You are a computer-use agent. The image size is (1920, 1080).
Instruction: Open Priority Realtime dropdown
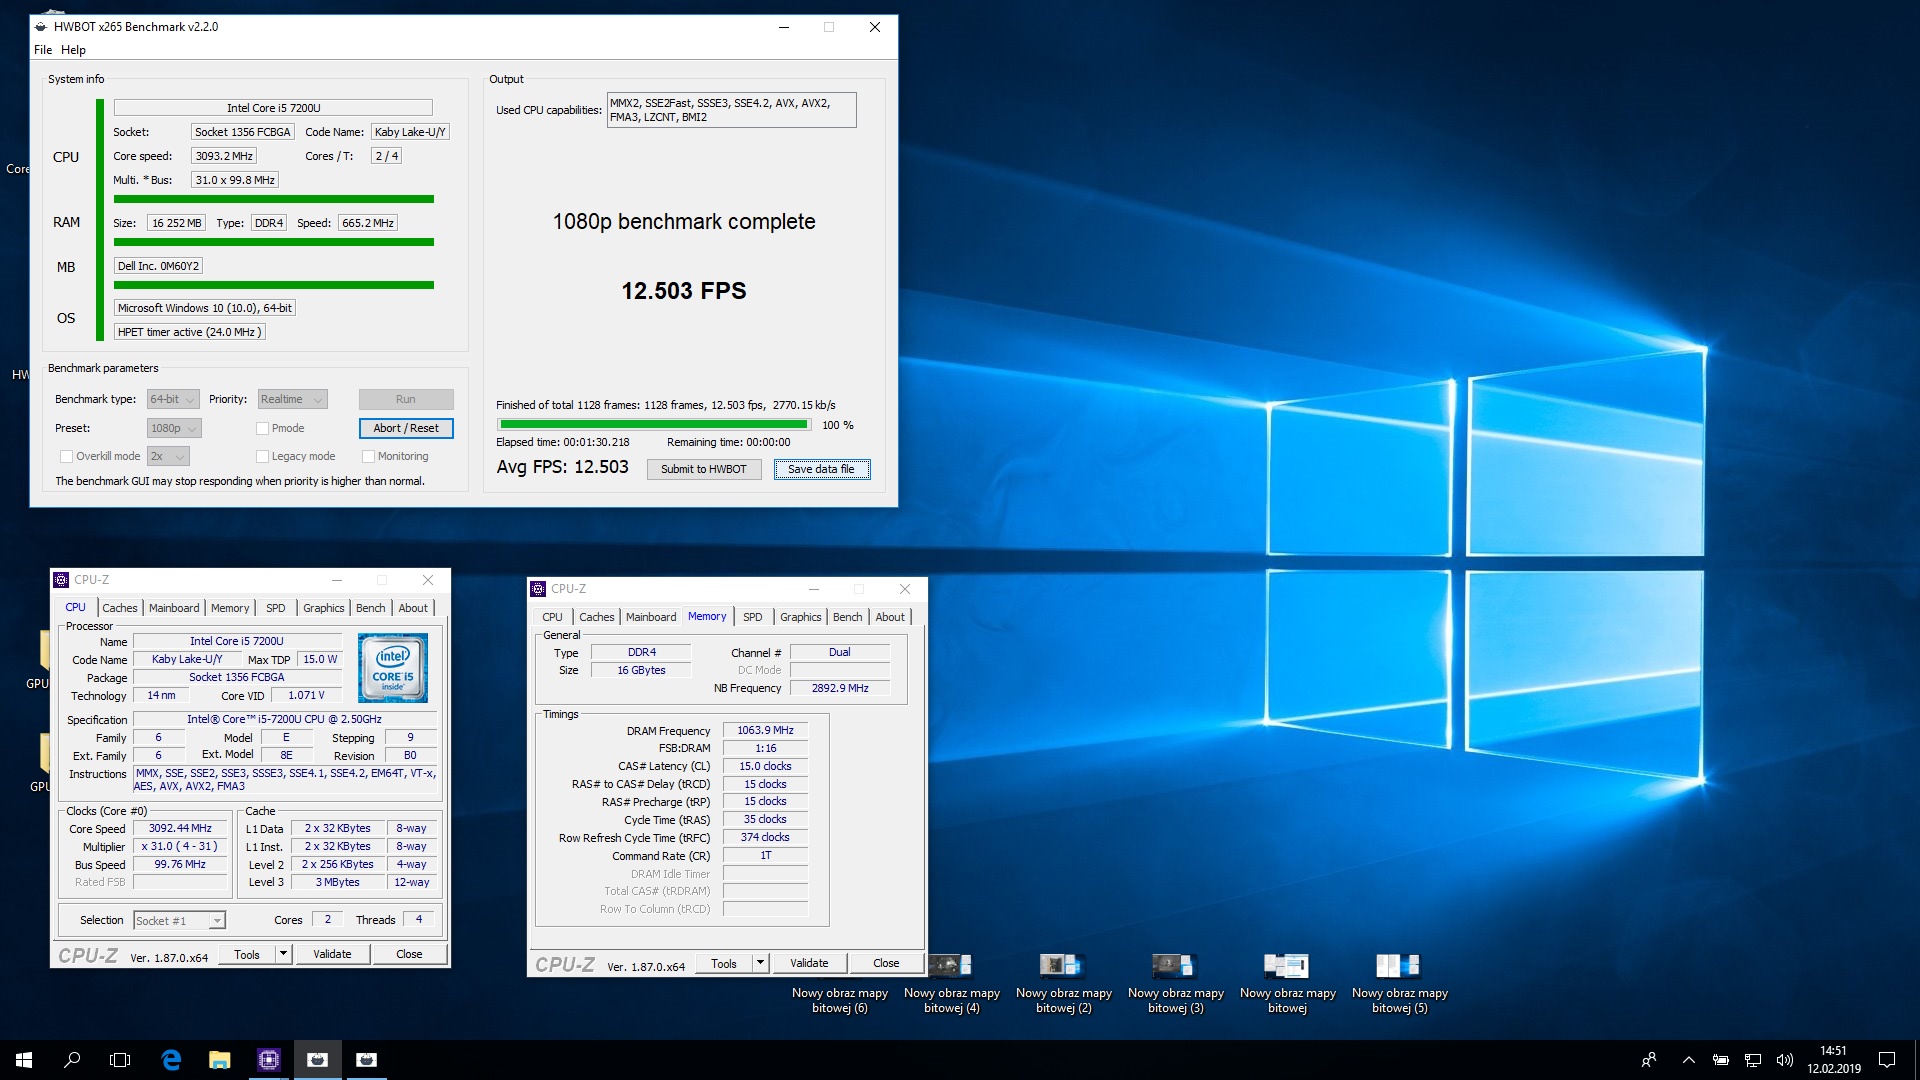click(292, 400)
